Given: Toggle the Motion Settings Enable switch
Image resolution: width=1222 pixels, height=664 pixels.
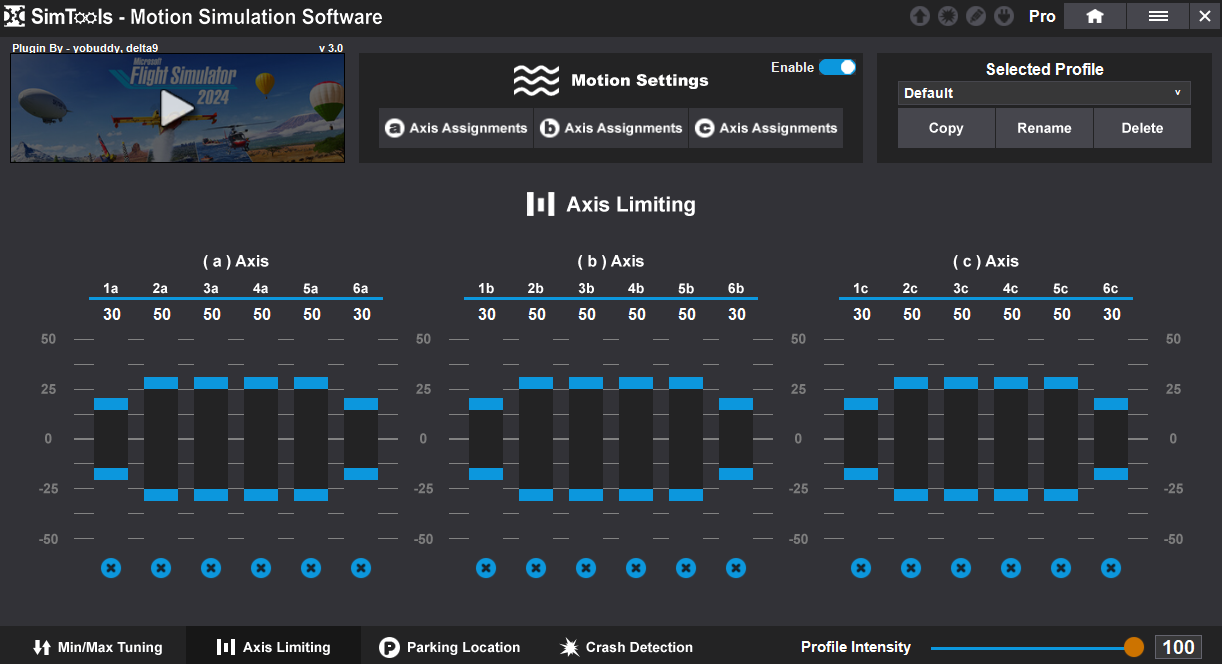Looking at the screenshot, I should (x=837, y=67).
